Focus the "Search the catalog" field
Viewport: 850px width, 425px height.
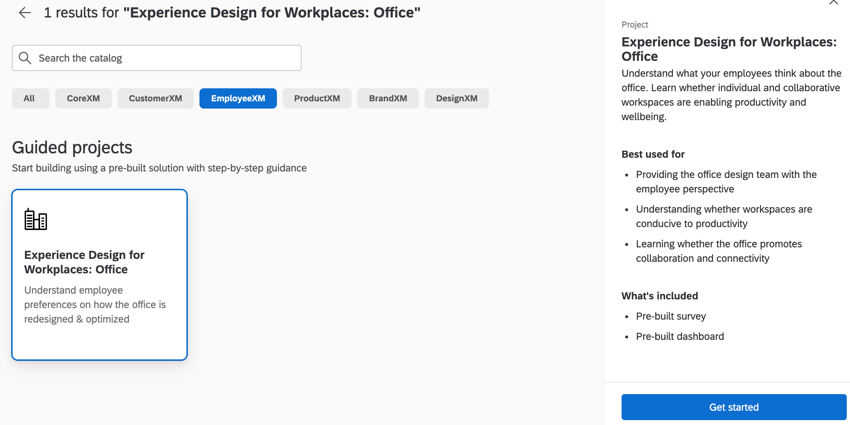[x=165, y=58]
